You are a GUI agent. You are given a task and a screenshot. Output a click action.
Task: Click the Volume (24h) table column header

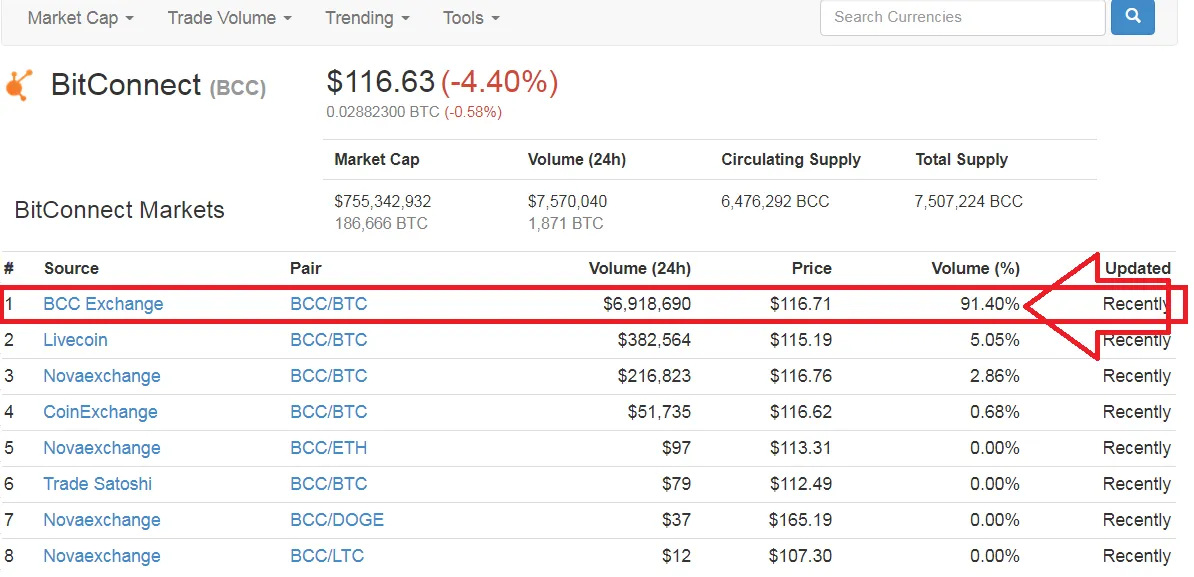pos(640,268)
